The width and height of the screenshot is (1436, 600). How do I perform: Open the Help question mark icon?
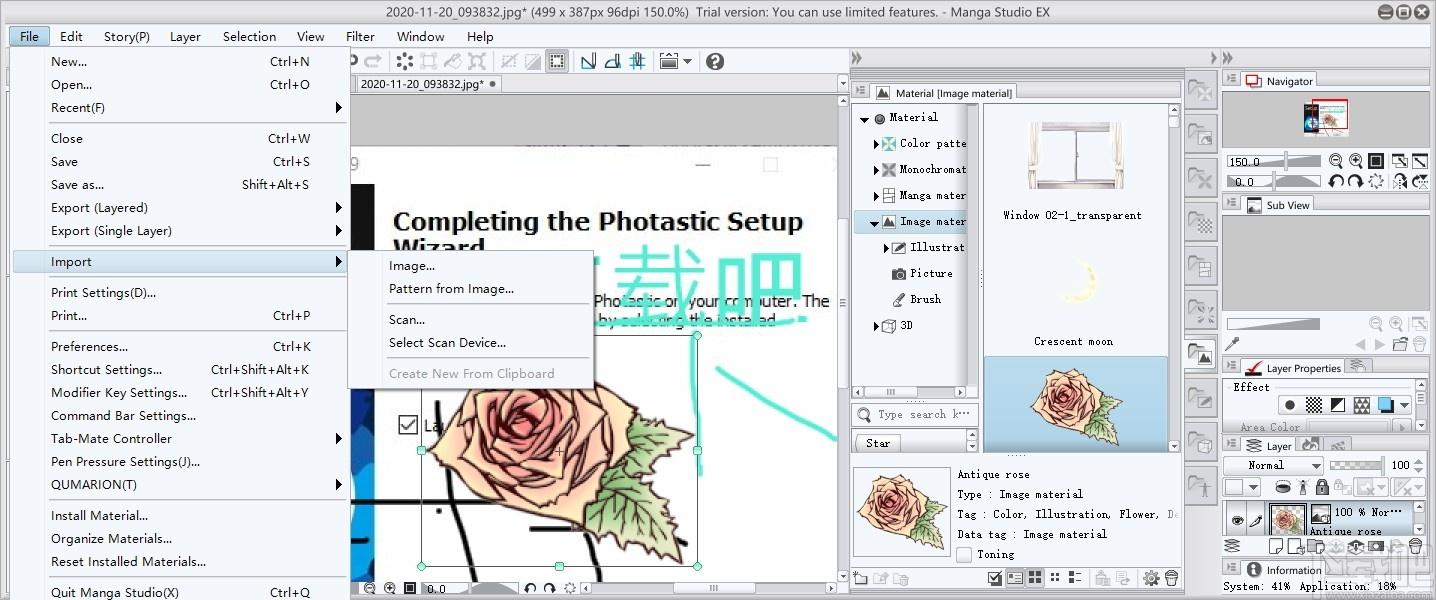715,61
